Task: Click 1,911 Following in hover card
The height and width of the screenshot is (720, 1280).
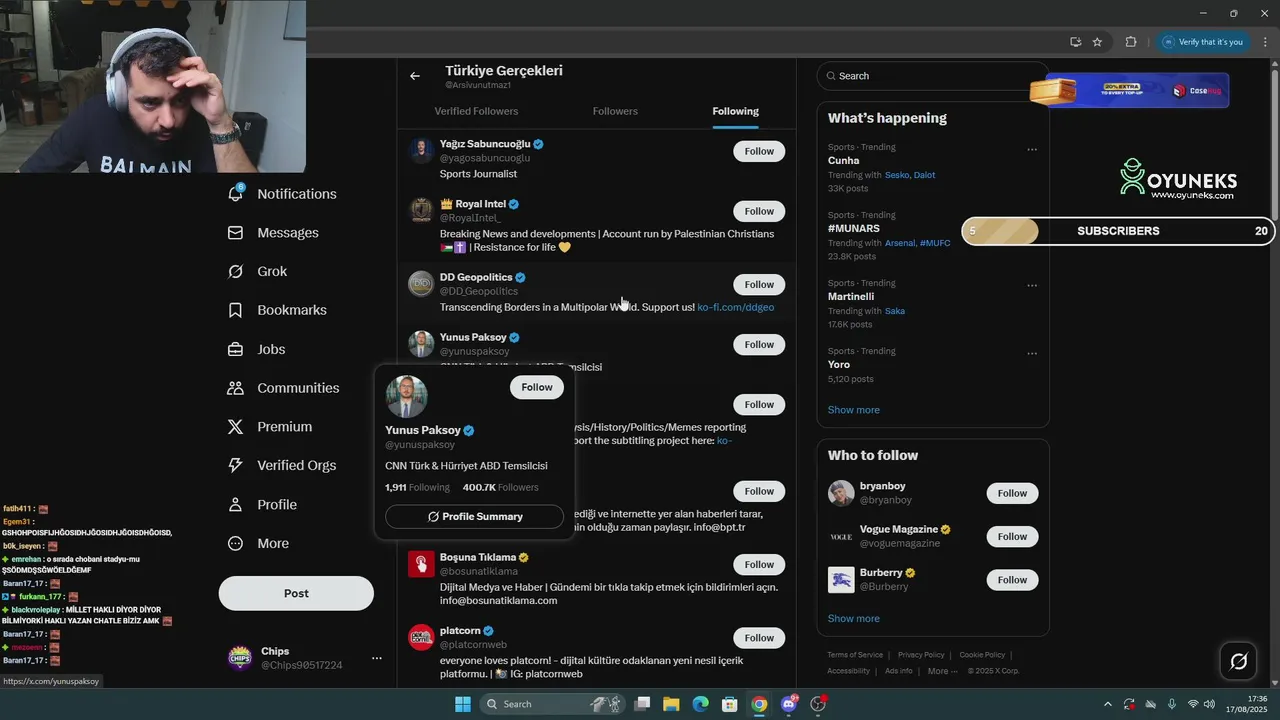Action: point(417,487)
